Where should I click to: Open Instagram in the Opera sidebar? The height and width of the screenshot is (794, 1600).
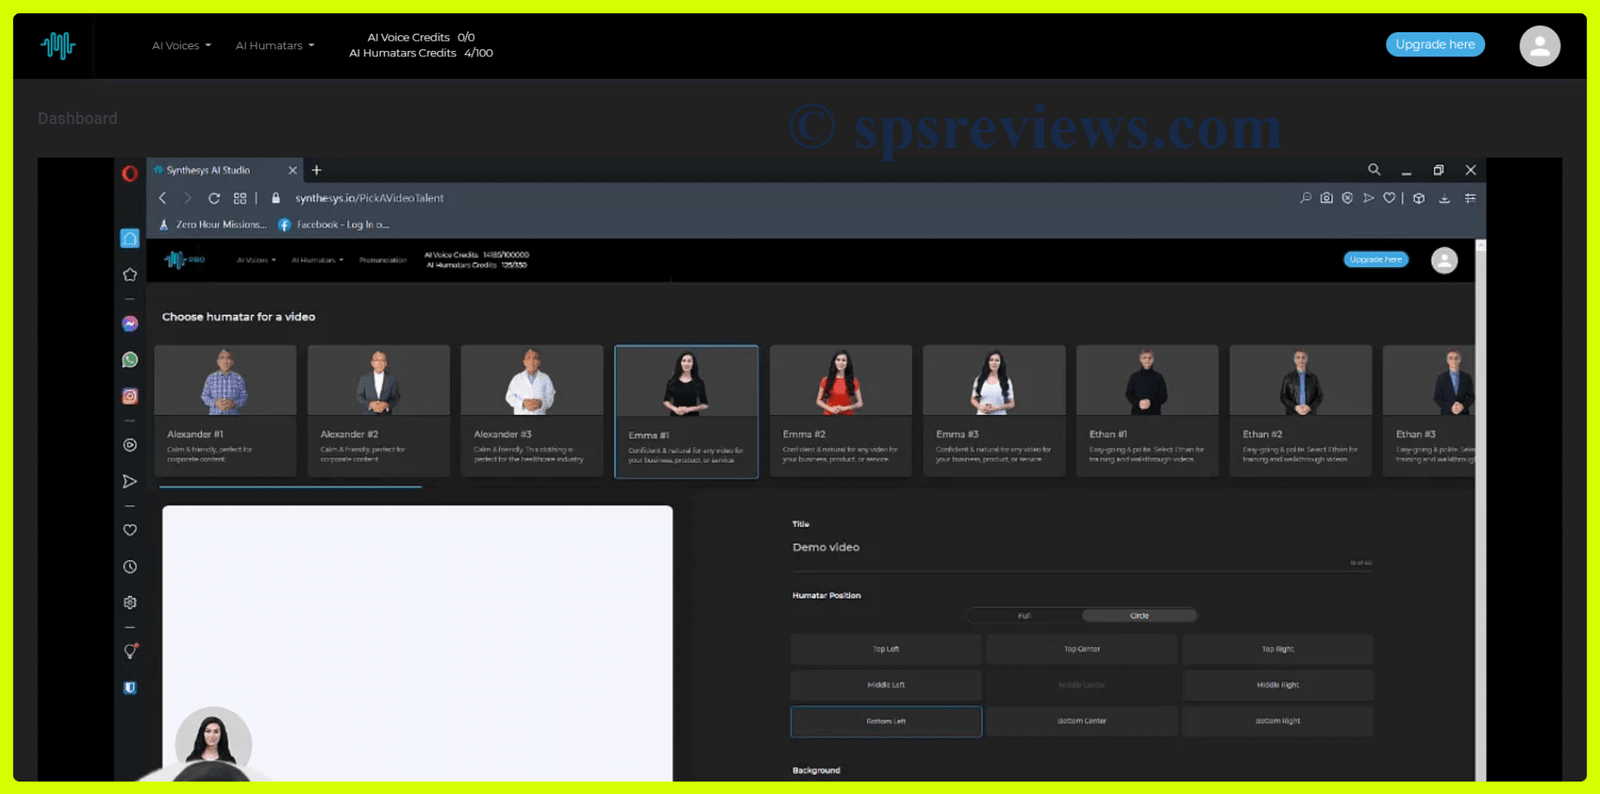point(130,396)
